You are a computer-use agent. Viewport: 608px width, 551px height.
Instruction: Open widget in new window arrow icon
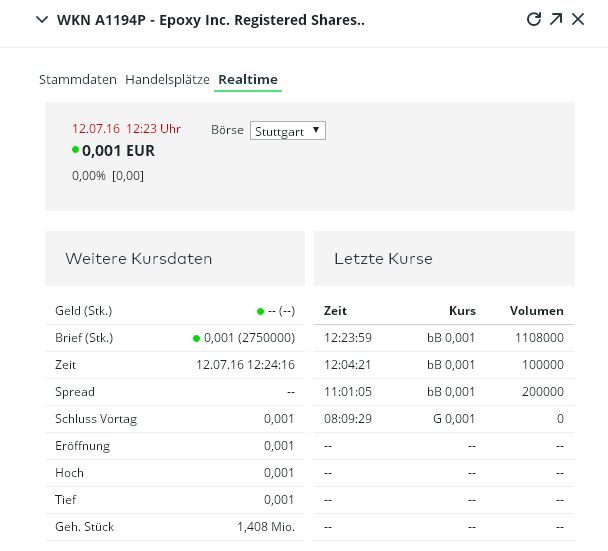[556, 19]
